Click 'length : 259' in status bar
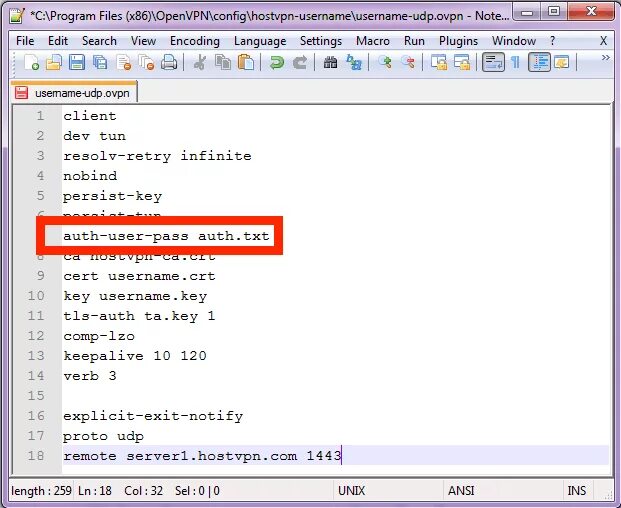The image size is (621, 508). pyautogui.click(x=41, y=491)
